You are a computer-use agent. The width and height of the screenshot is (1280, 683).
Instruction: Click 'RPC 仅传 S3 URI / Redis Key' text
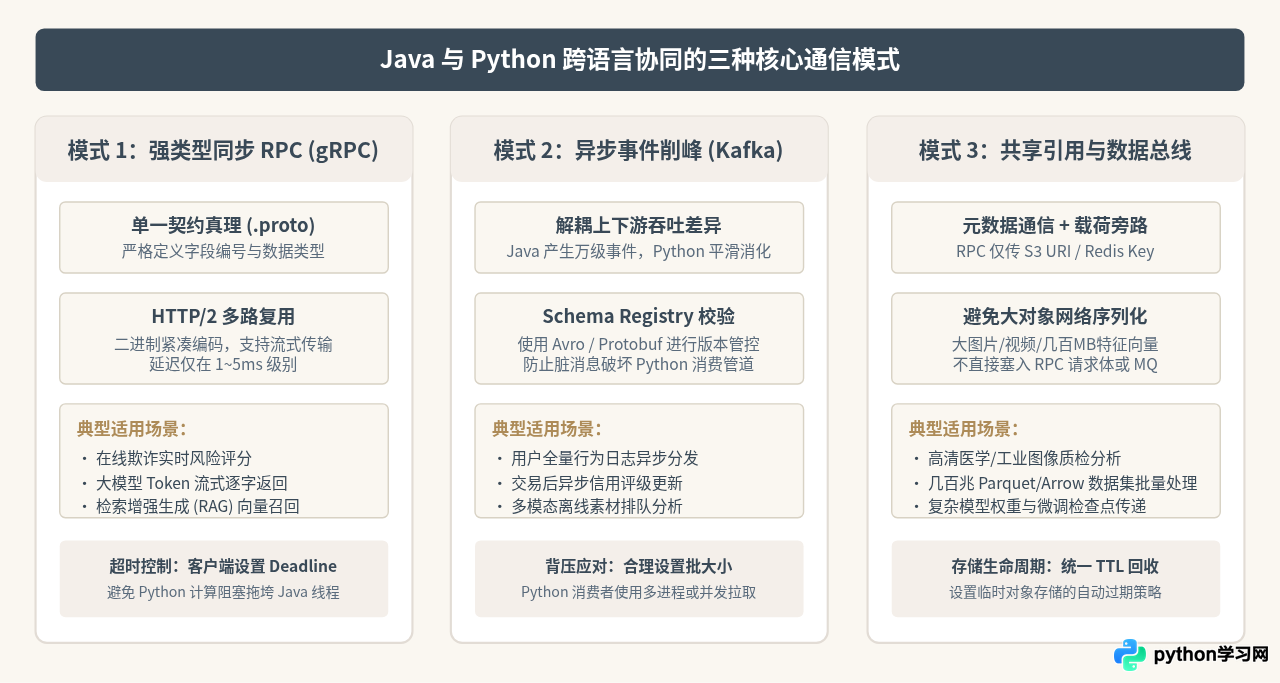pyautogui.click(x=1055, y=251)
